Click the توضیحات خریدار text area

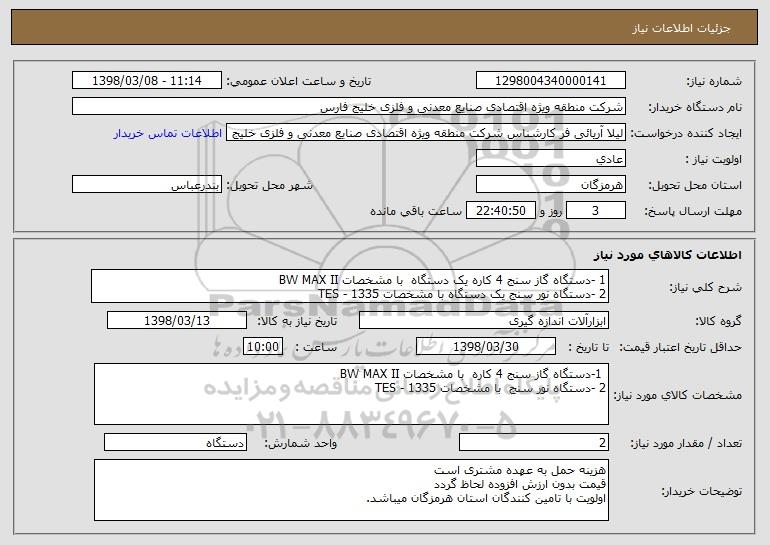(x=351, y=490)
